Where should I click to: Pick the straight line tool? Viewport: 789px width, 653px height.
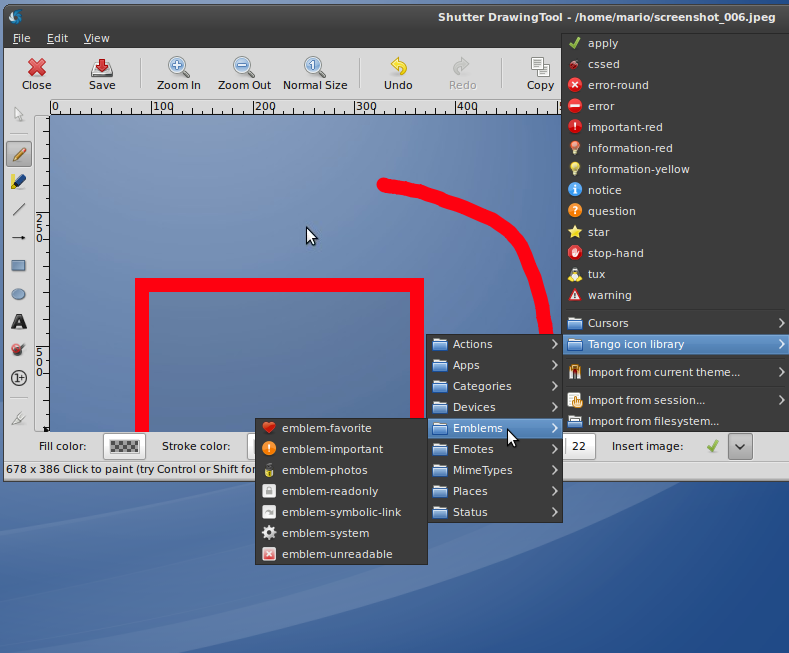pyautogui.click(x=18, y=210)
